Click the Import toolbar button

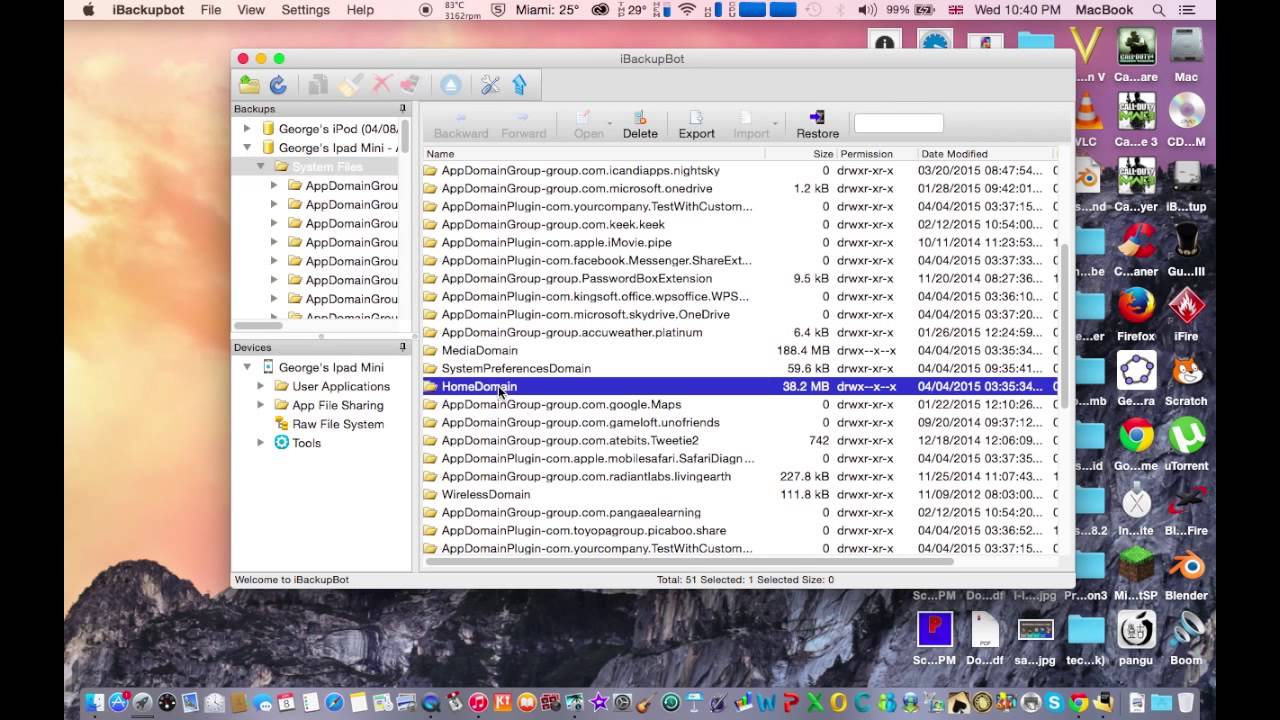coord(751,125)
